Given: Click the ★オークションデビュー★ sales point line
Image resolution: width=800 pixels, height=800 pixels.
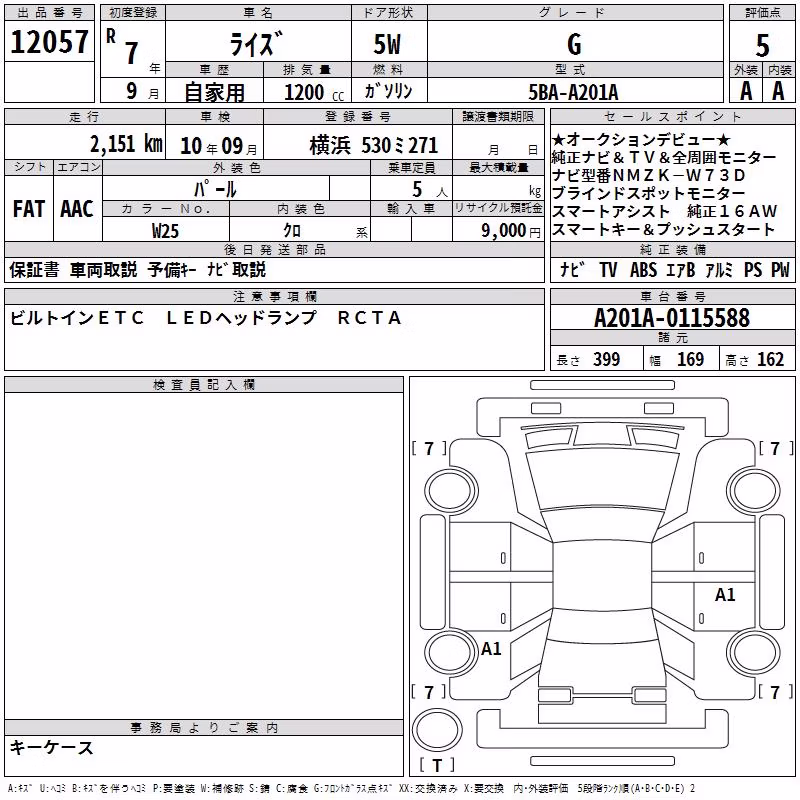Looking at the screenshot, I should [641, 139].
